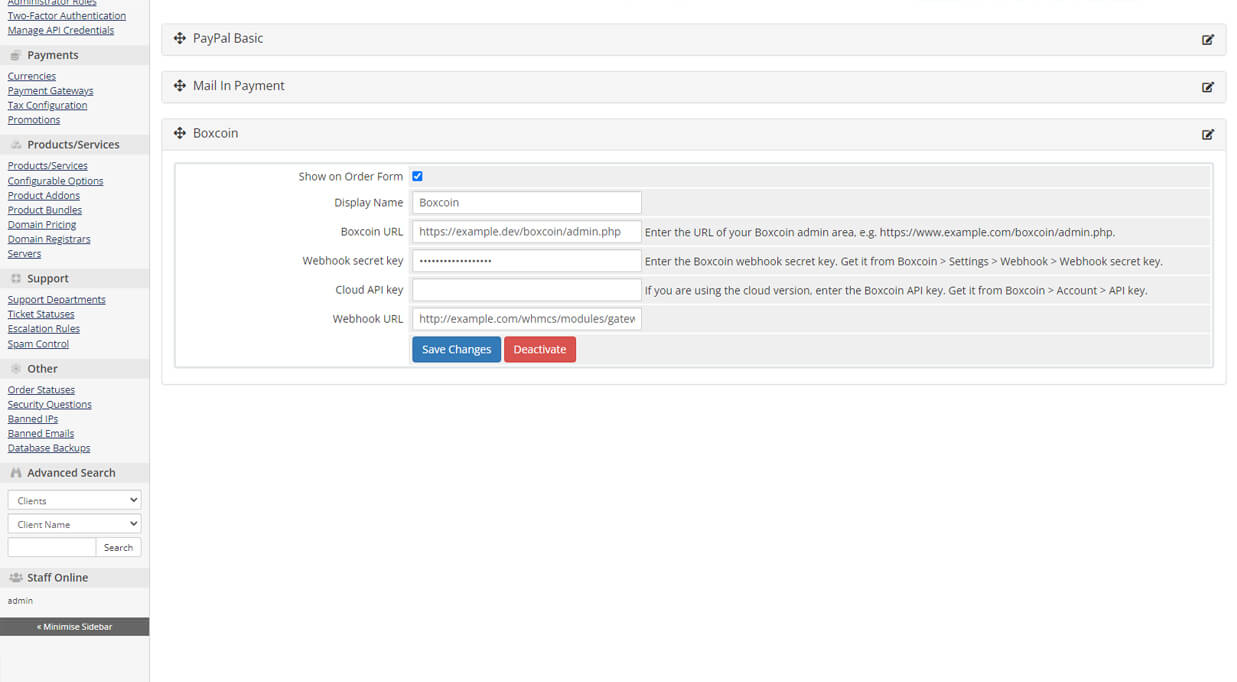
Task: Click the Mail In Payment move handle
Action: [x=180, y=86]
